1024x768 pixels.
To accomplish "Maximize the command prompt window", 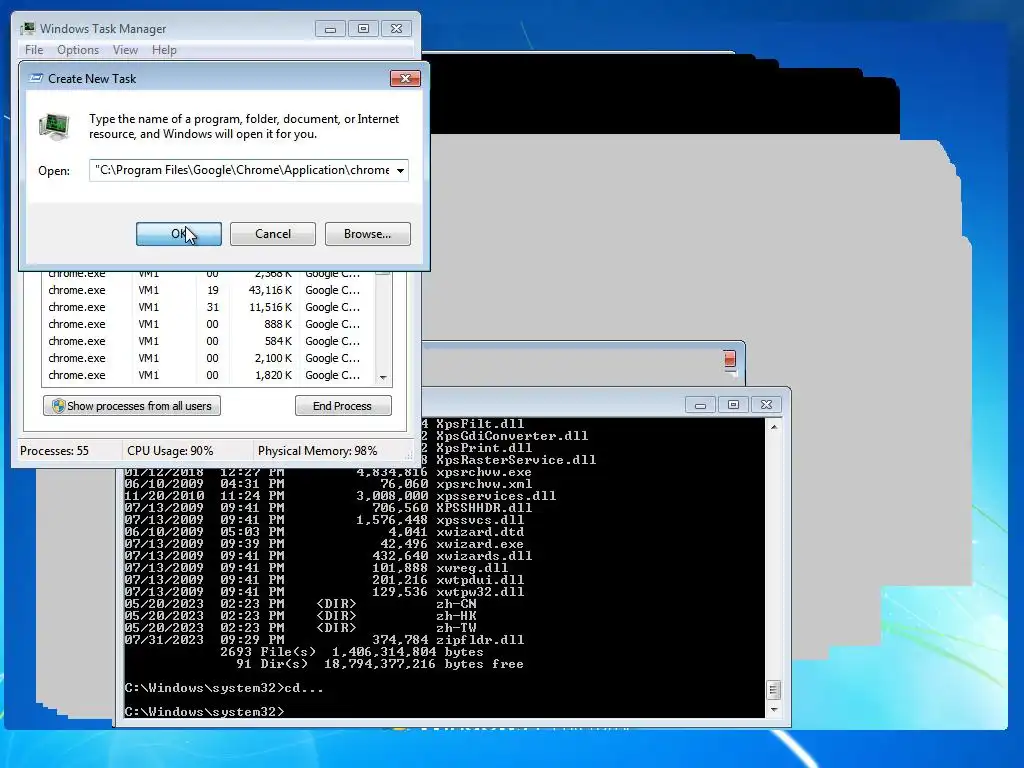I will (x=733, y=405).
